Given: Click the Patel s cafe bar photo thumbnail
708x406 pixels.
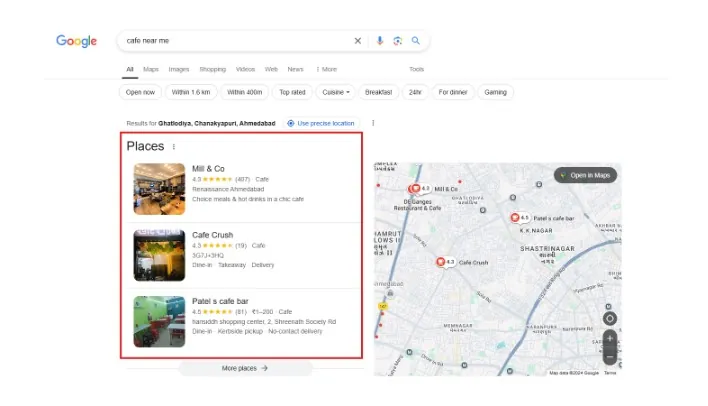Looking at the screenshot, I should click(159, 322).
